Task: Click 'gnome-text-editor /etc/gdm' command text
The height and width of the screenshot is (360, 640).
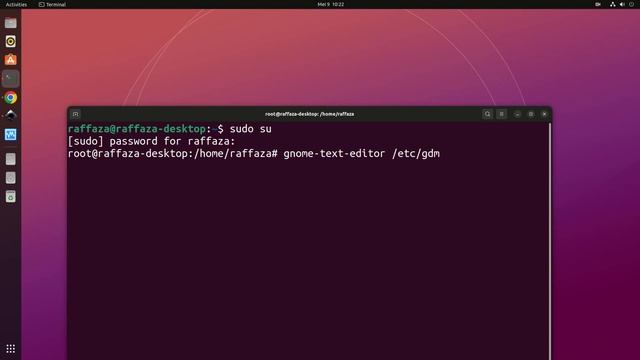Action: (362, 153)
